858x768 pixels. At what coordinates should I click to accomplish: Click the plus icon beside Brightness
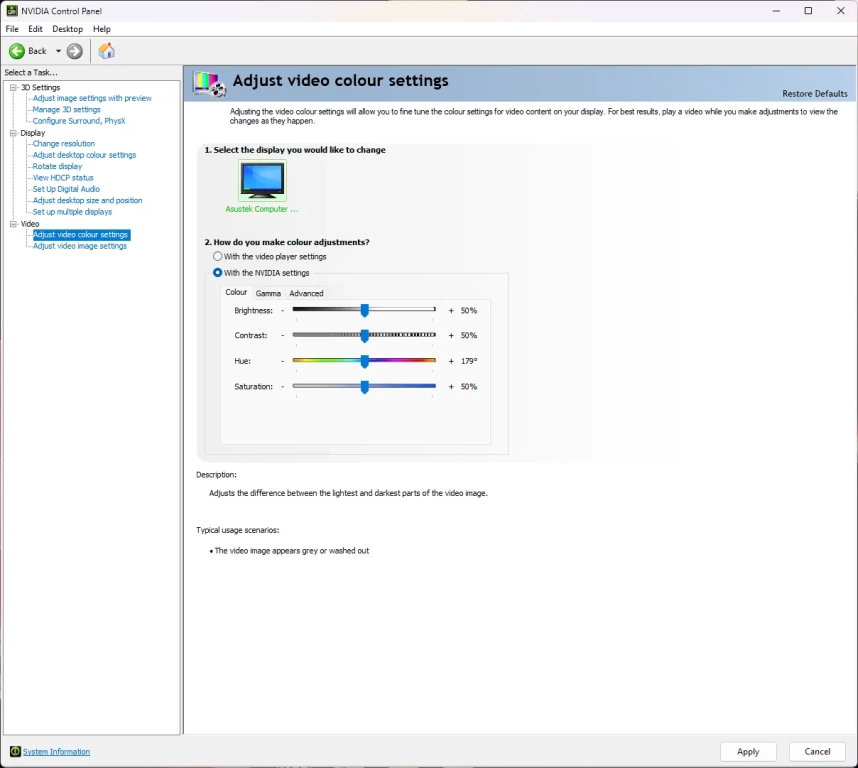[x=451, y=311]
